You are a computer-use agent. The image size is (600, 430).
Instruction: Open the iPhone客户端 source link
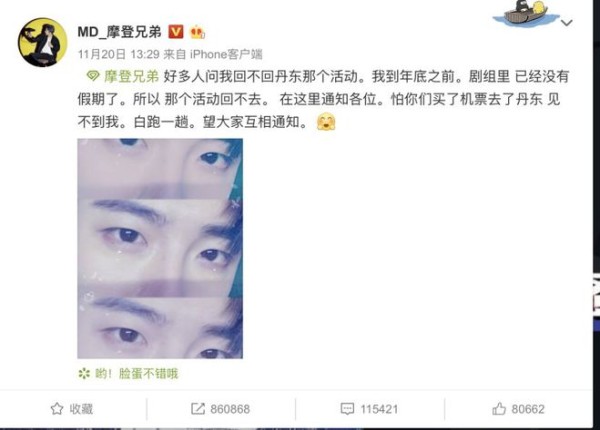(x=226, y=54)
